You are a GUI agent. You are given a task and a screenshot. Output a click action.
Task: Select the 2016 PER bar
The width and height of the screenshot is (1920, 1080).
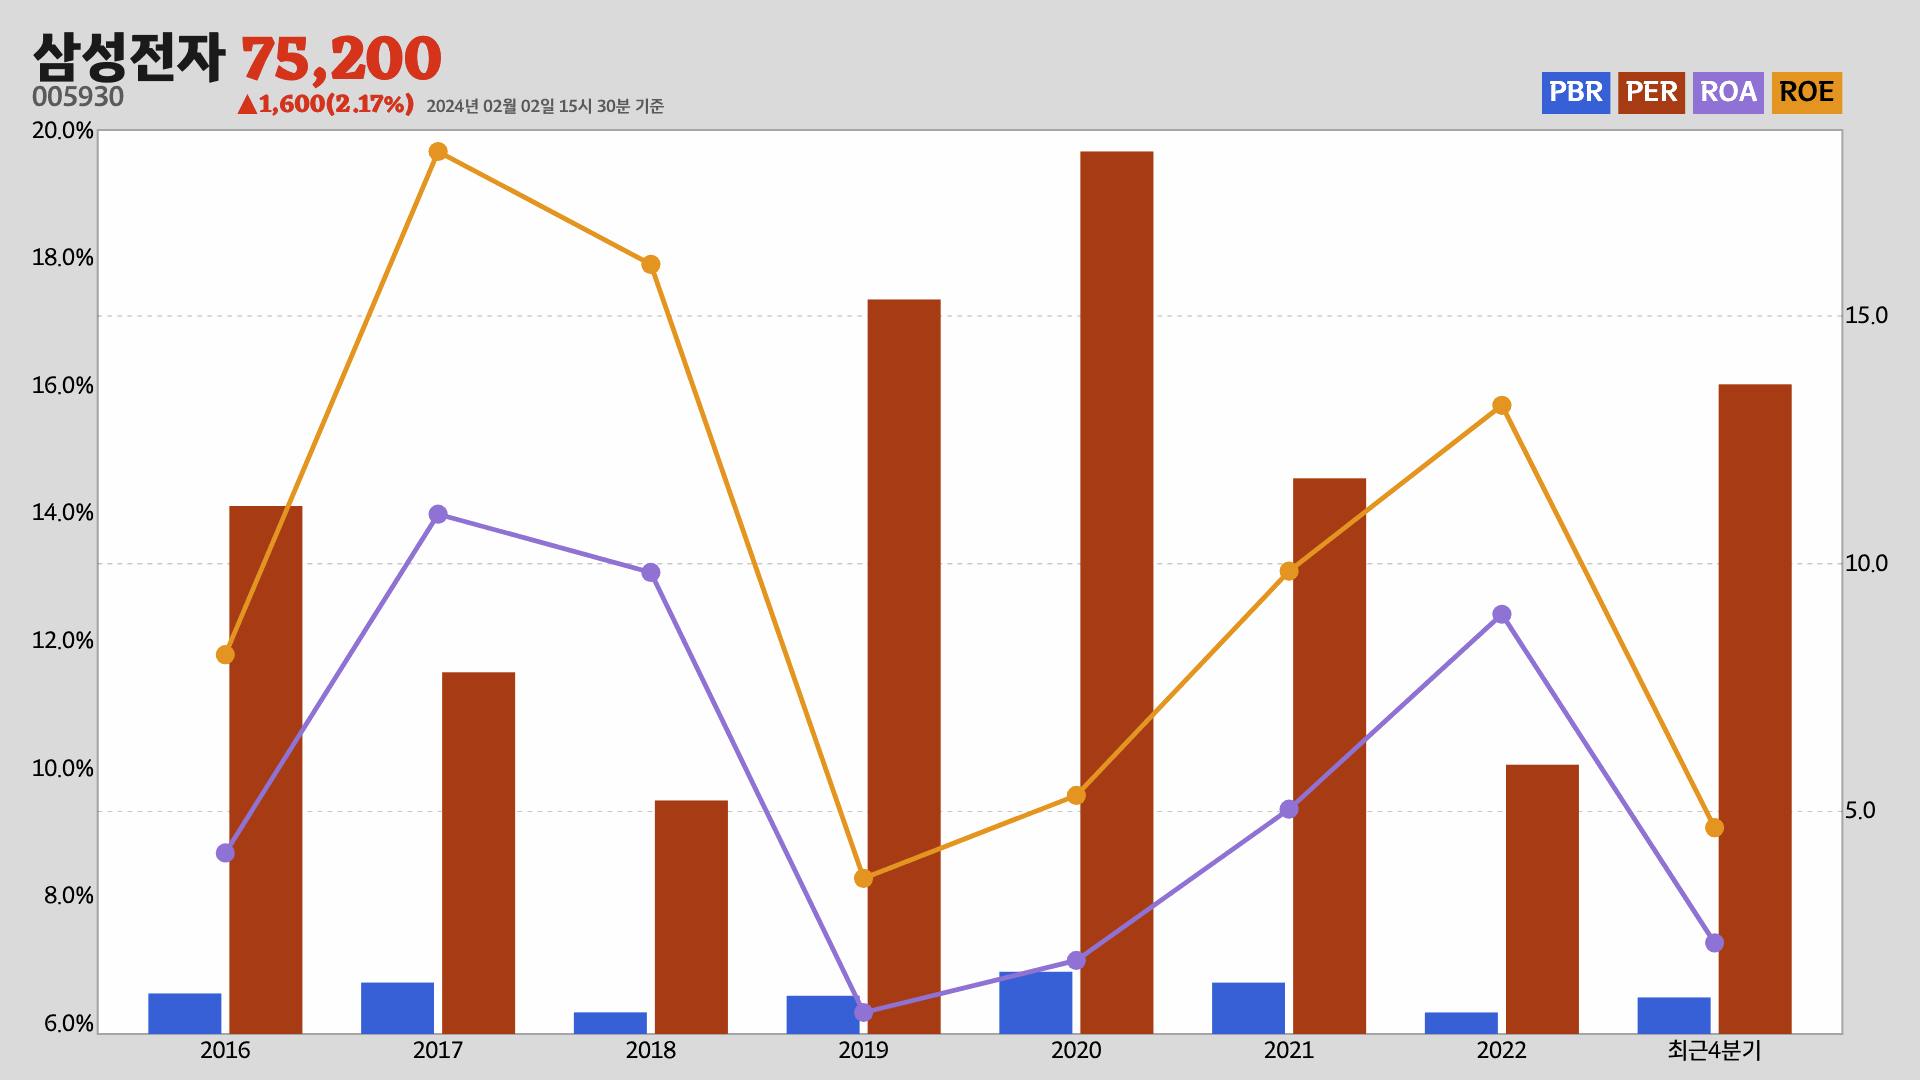pyautogui.click(x=266, y=770)
